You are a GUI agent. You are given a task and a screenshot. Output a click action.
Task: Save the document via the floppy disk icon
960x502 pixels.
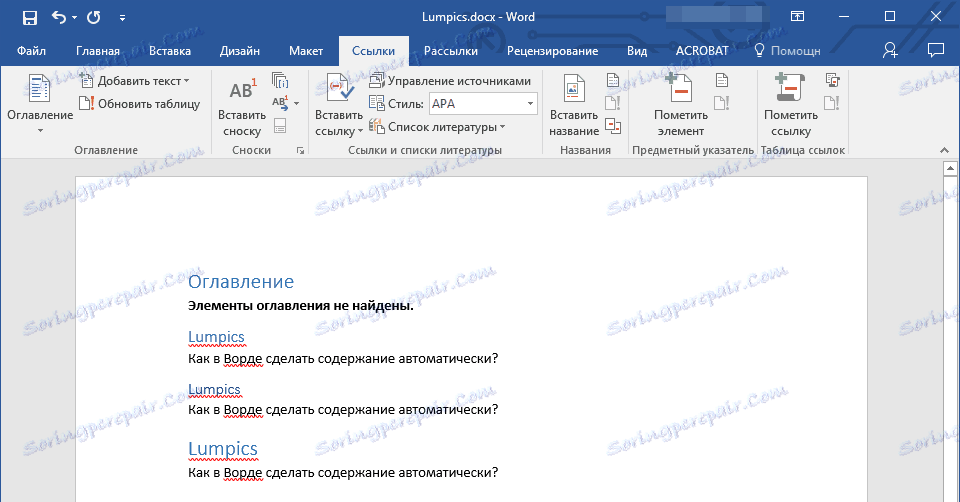click(29, 18)
